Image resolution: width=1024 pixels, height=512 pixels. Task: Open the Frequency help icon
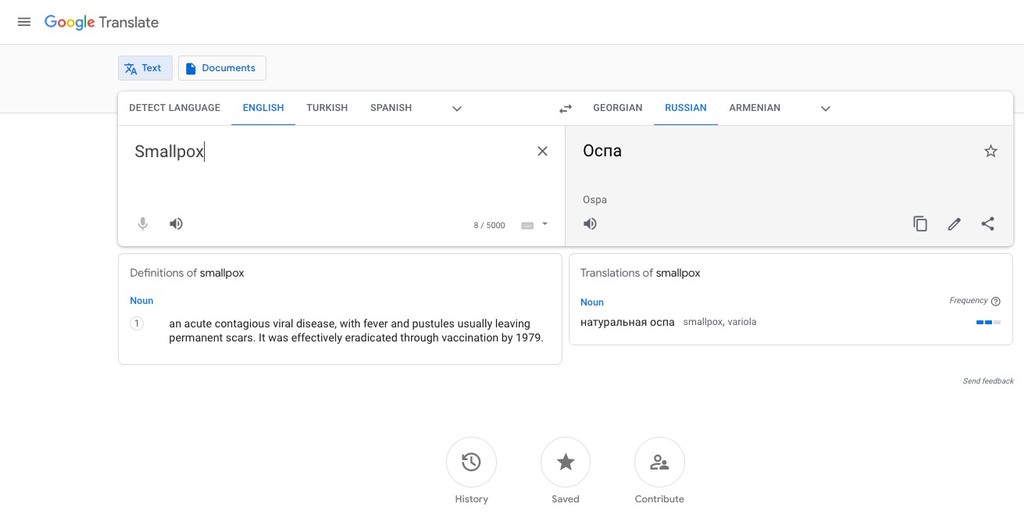[995, 301]
